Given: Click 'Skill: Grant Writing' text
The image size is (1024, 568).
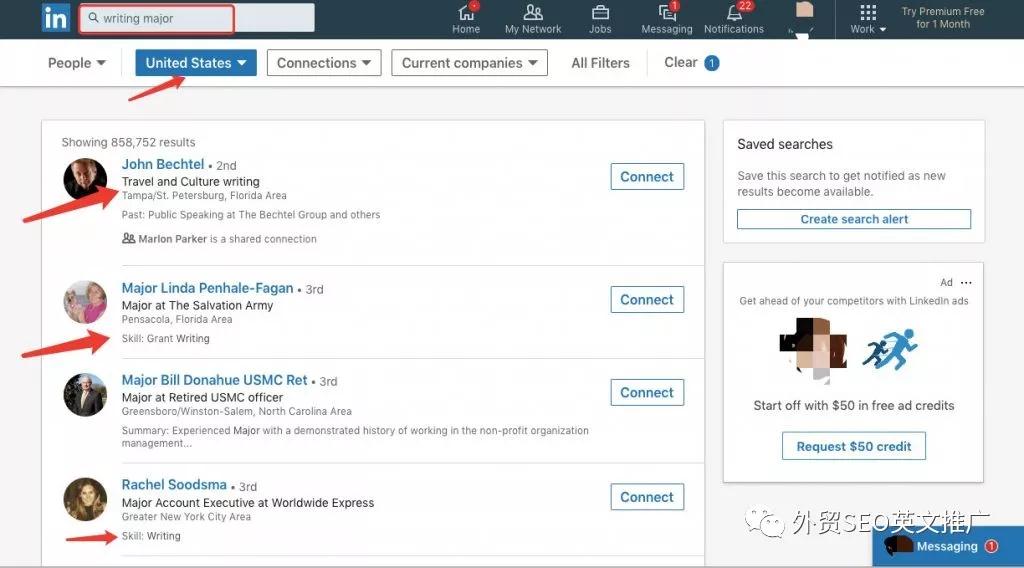Looking at the screenshot, I should click(165, 339).
